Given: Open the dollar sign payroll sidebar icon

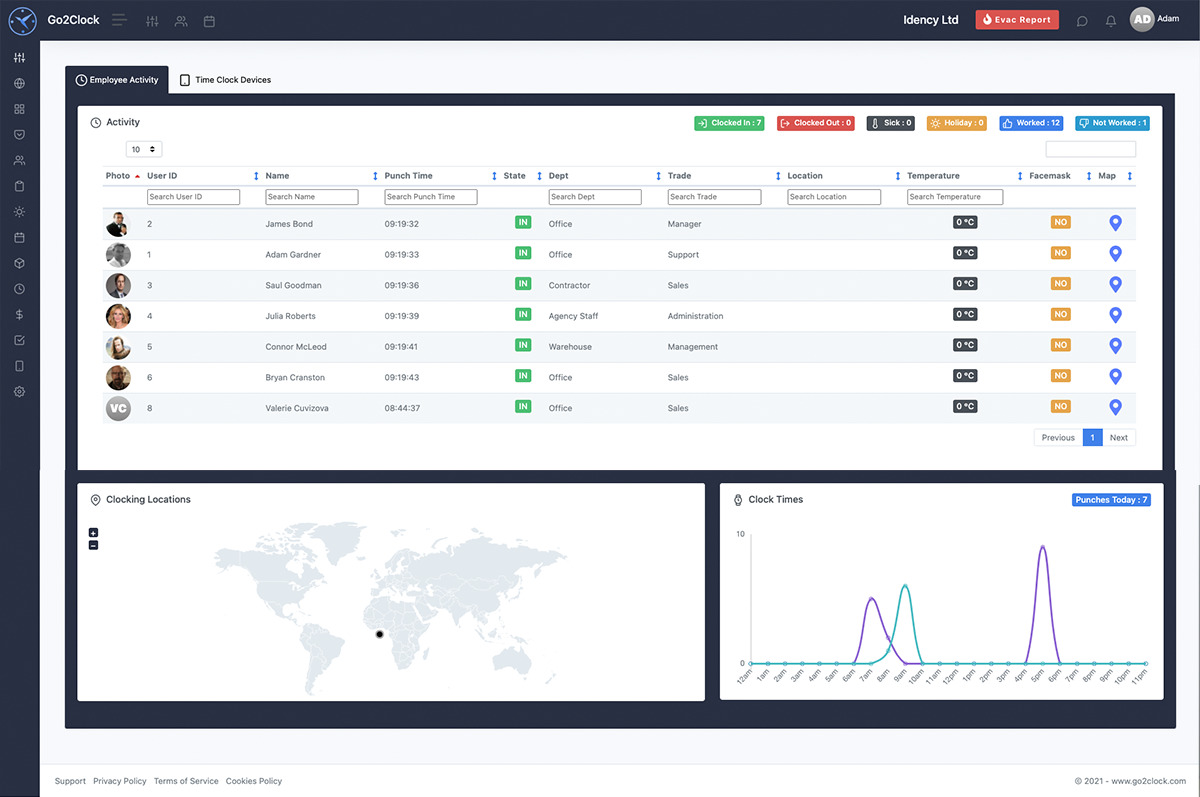Looking at the screenshot, I should click(x=19, y=314).
